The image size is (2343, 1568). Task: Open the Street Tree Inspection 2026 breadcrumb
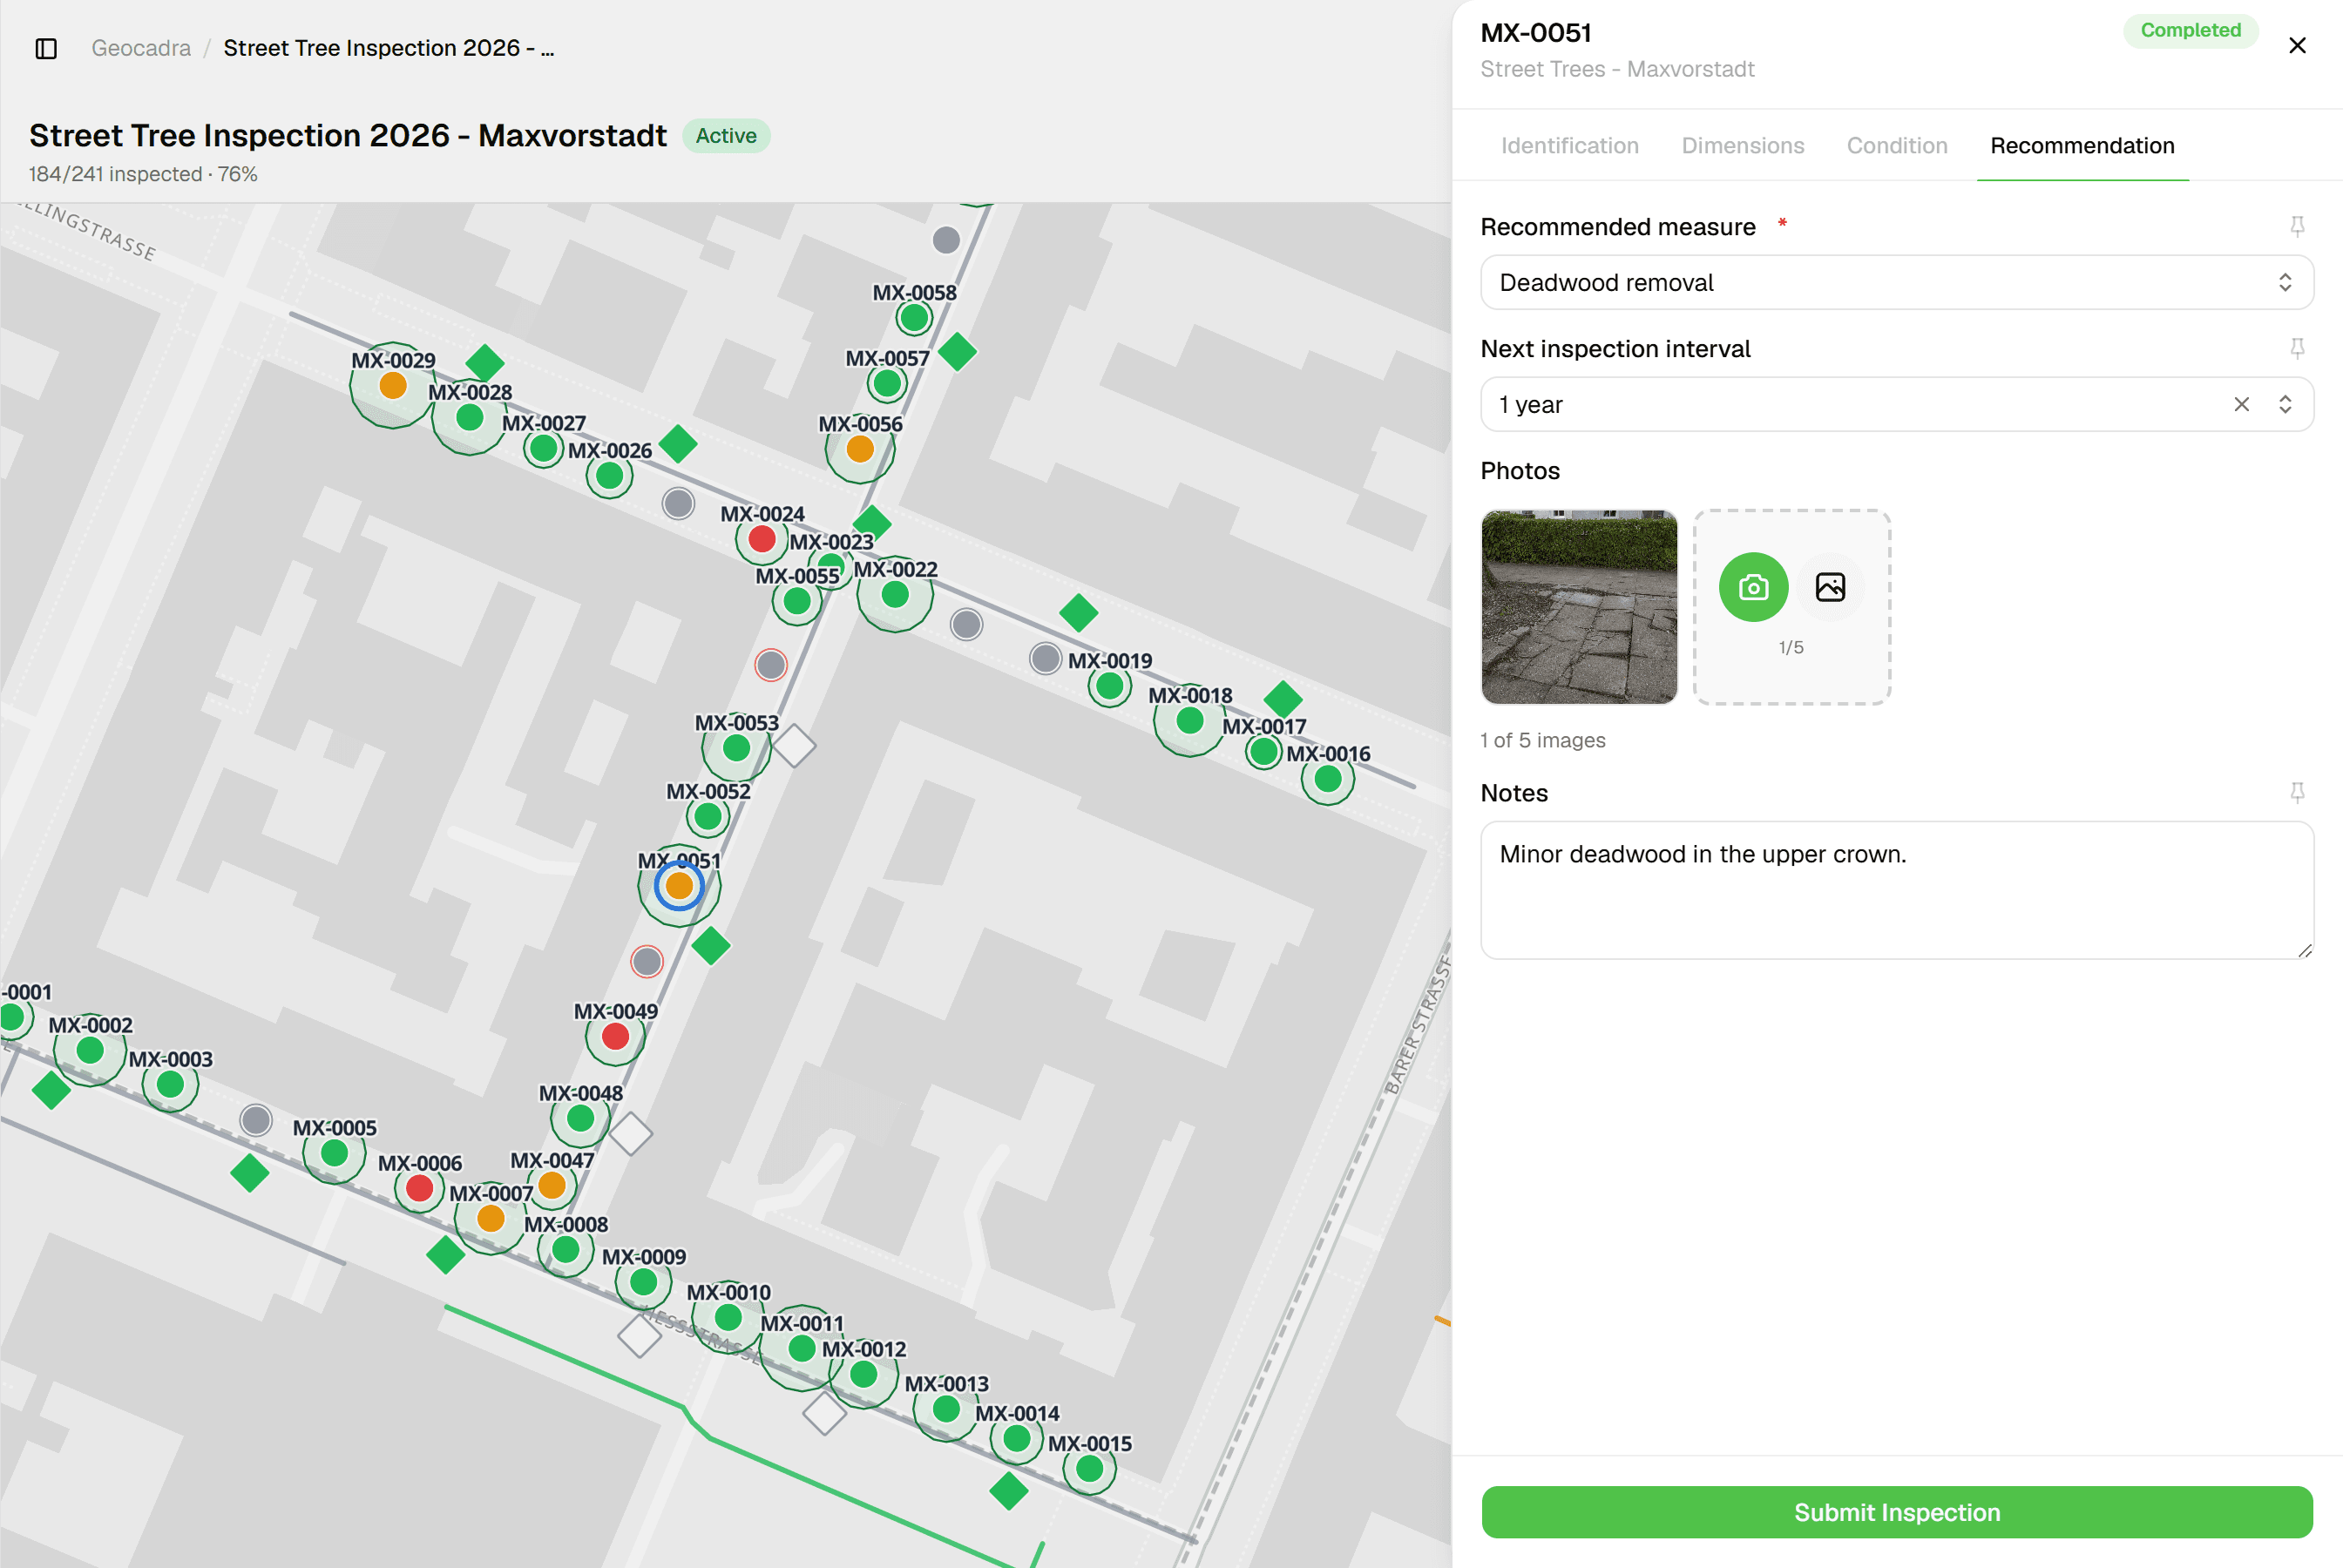[x=389, y=48]
